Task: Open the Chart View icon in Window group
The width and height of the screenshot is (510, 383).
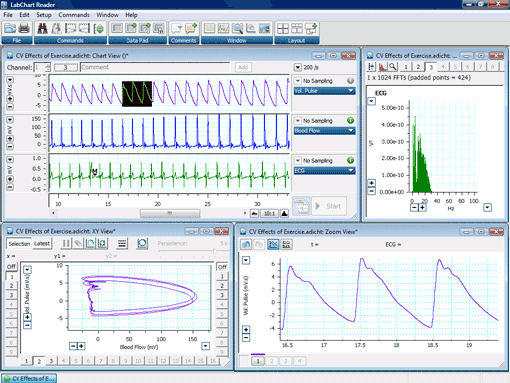Action: click(x=209, y=29)
